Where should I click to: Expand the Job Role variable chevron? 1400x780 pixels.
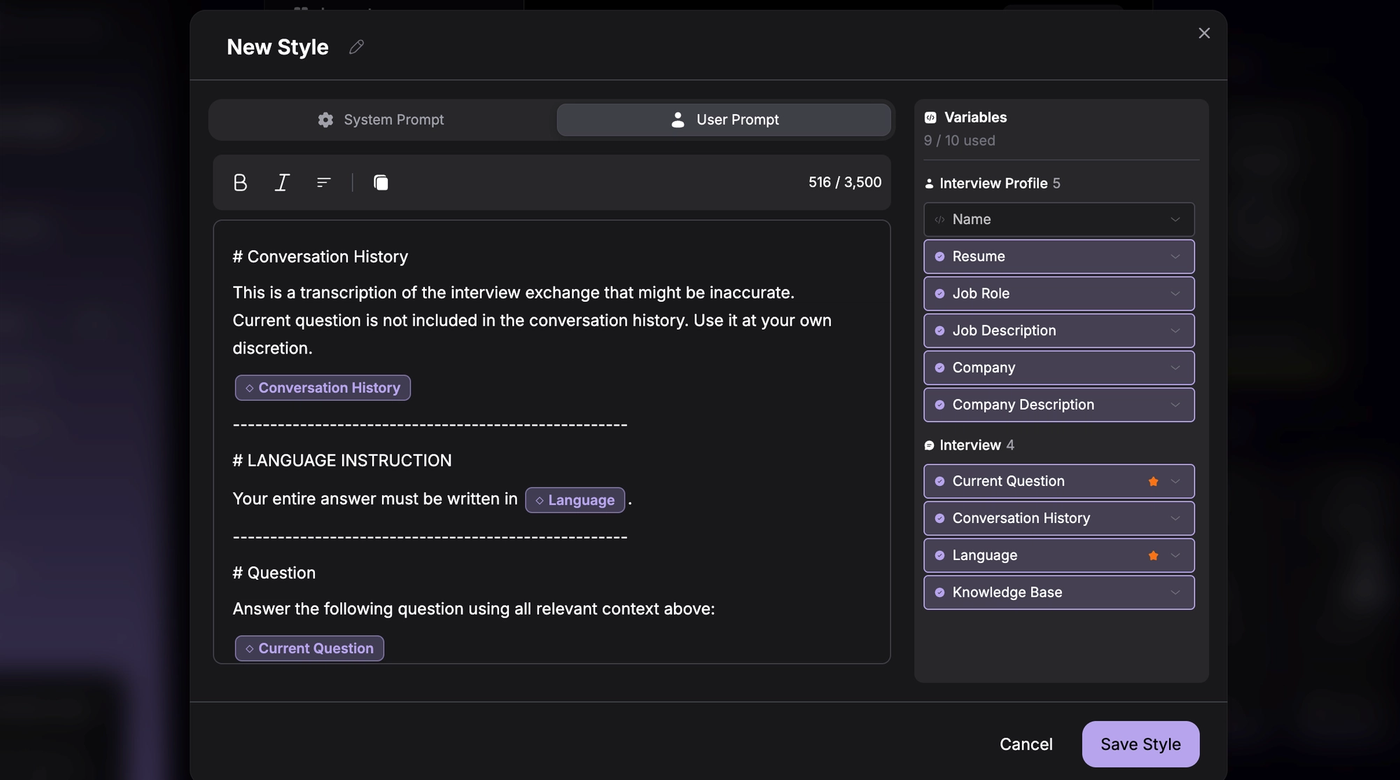click(x=1175, y=294)
